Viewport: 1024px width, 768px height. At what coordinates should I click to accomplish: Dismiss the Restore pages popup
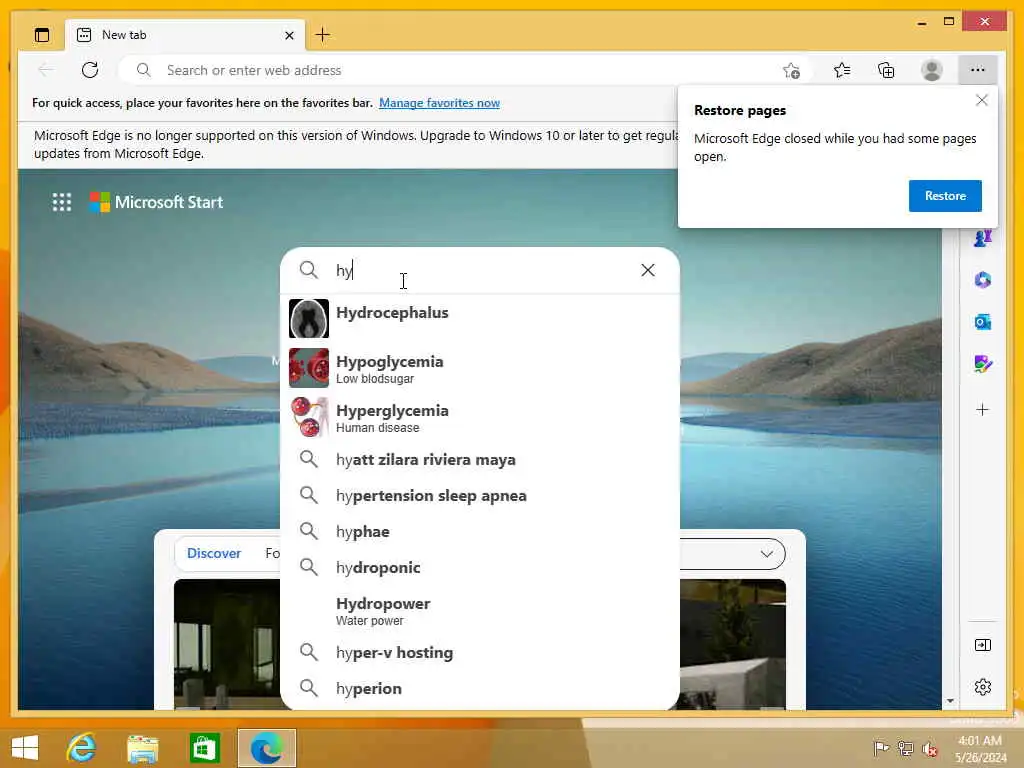982,100
